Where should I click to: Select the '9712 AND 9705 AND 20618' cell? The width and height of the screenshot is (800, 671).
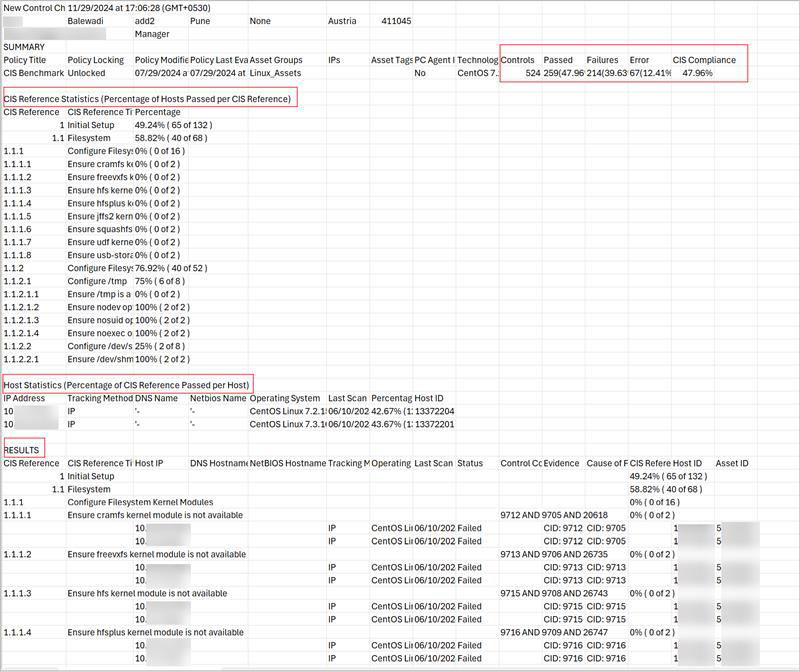point(554,515)
